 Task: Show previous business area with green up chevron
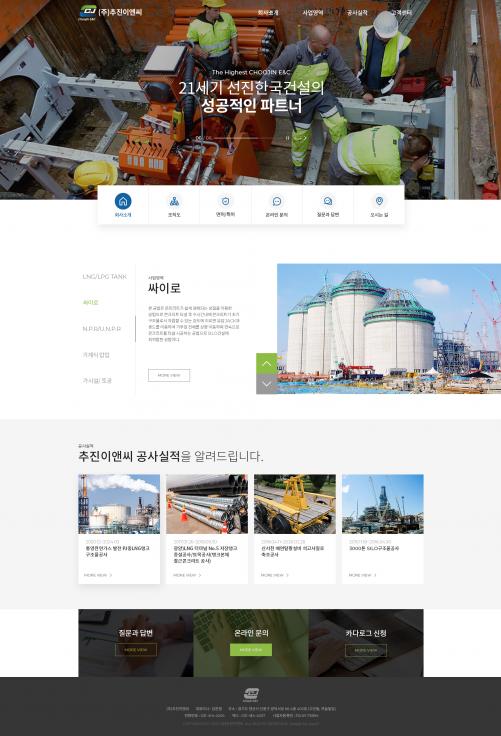[x=267, y=363]
